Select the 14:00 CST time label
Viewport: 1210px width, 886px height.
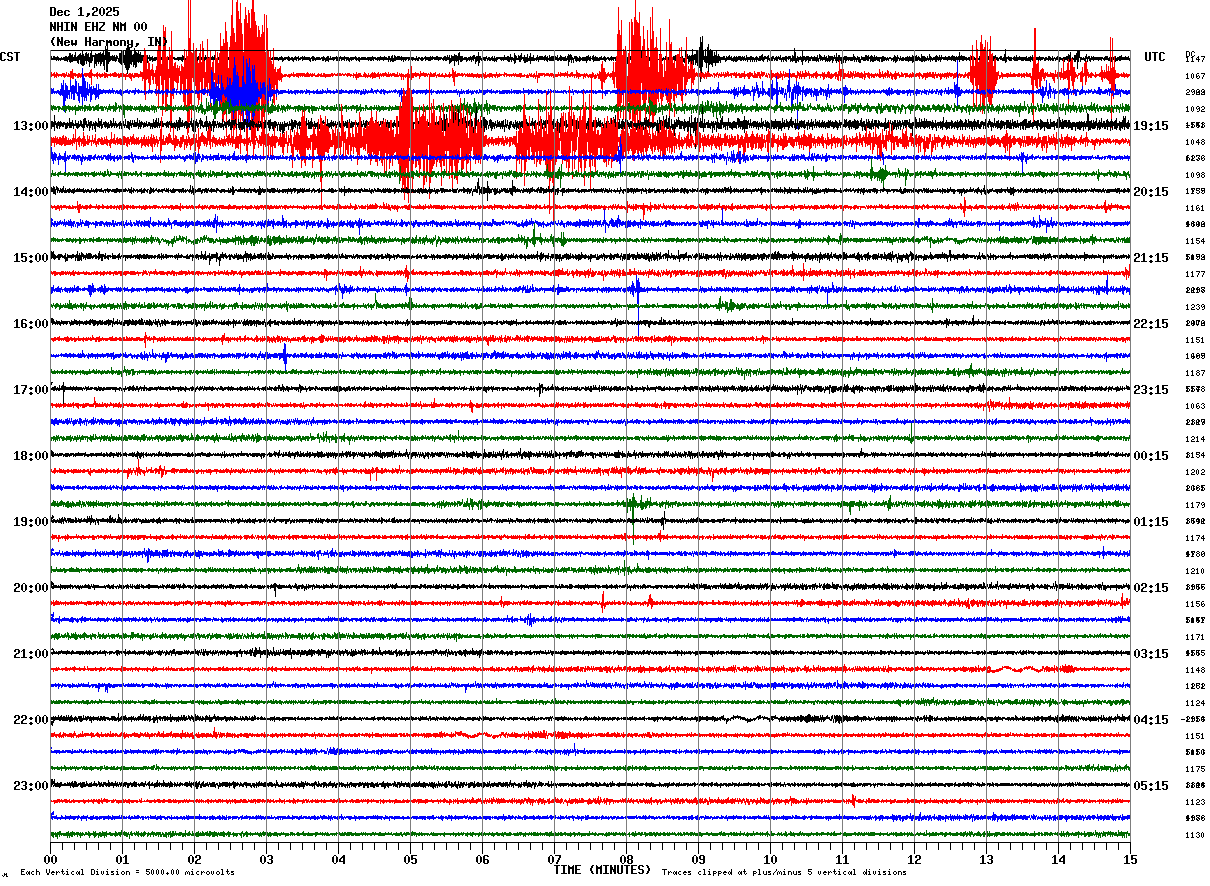pyautogui.click(x=31, y=191)
